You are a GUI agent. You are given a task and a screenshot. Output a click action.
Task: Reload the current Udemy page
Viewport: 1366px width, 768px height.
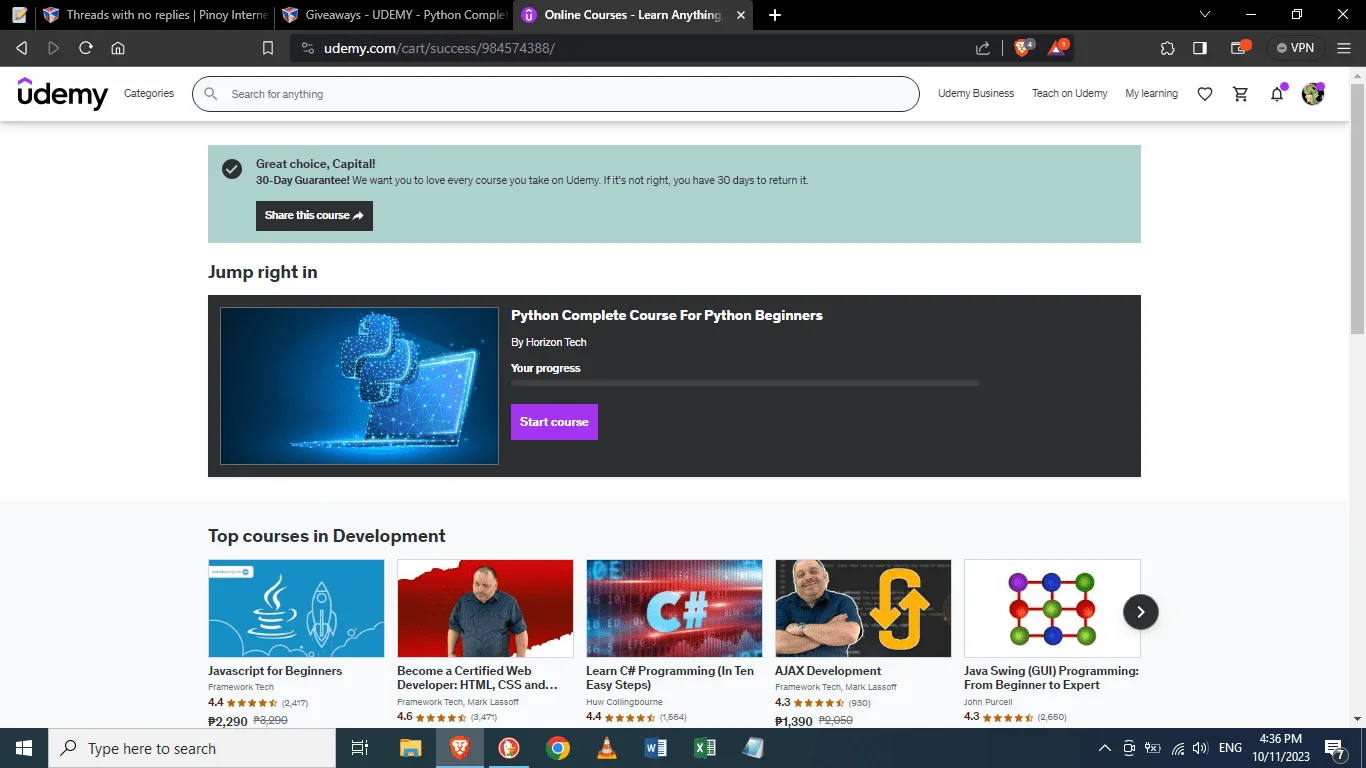pos(86,48)
